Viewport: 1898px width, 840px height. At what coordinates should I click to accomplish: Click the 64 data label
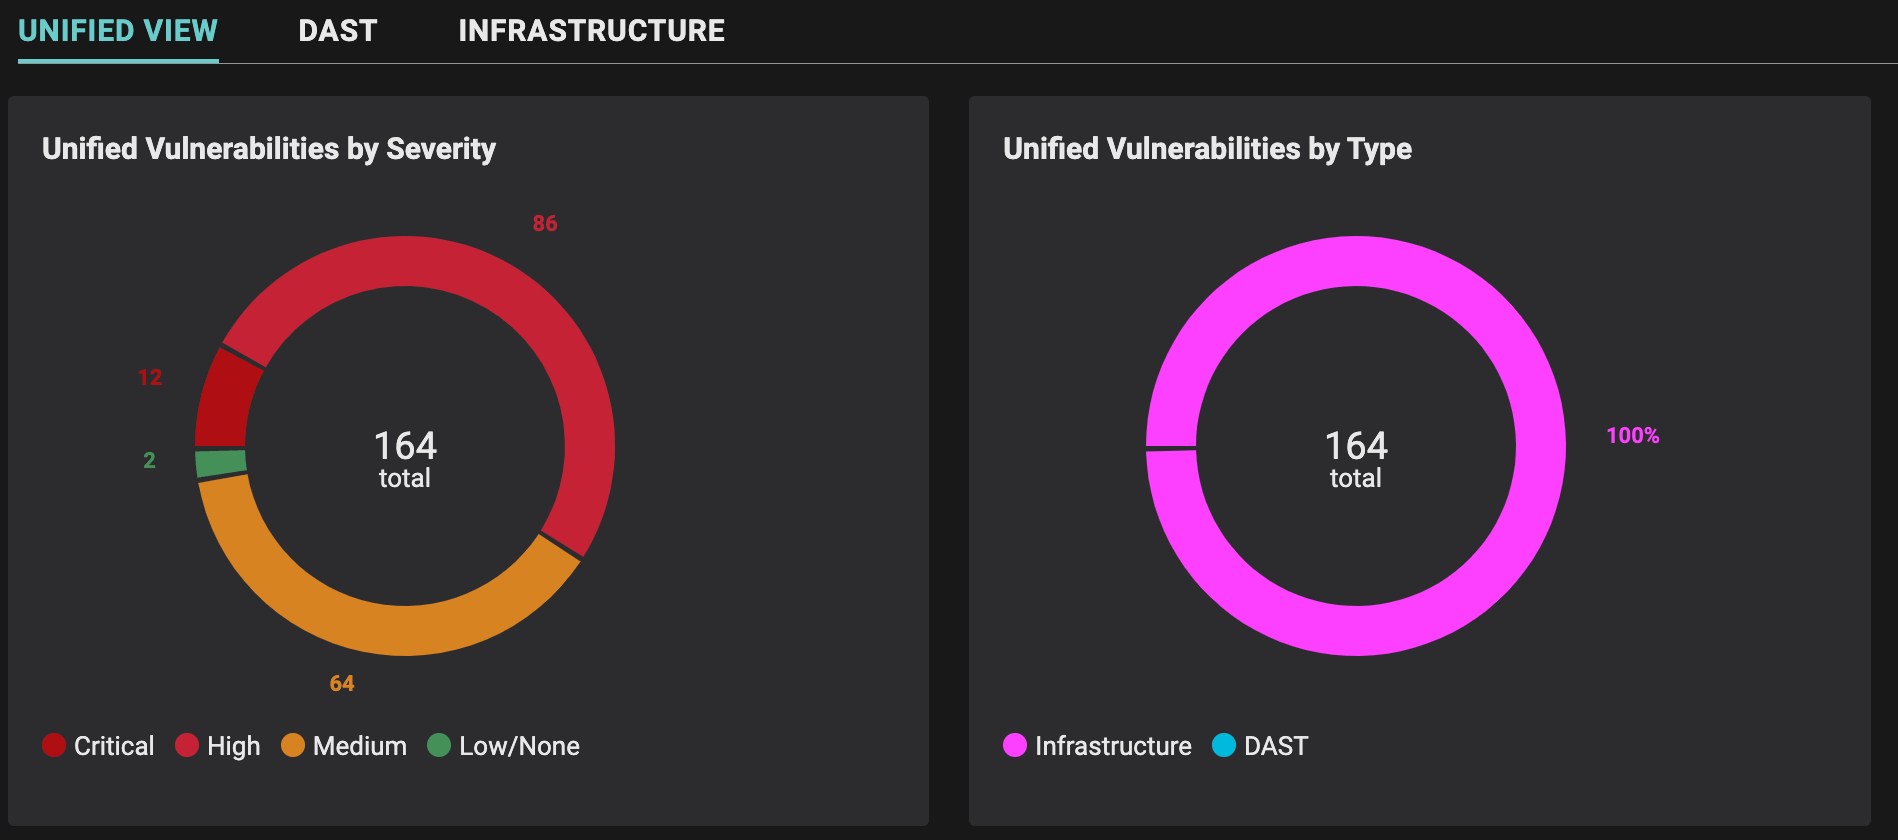pyautogui.click(x=342, y=683)
